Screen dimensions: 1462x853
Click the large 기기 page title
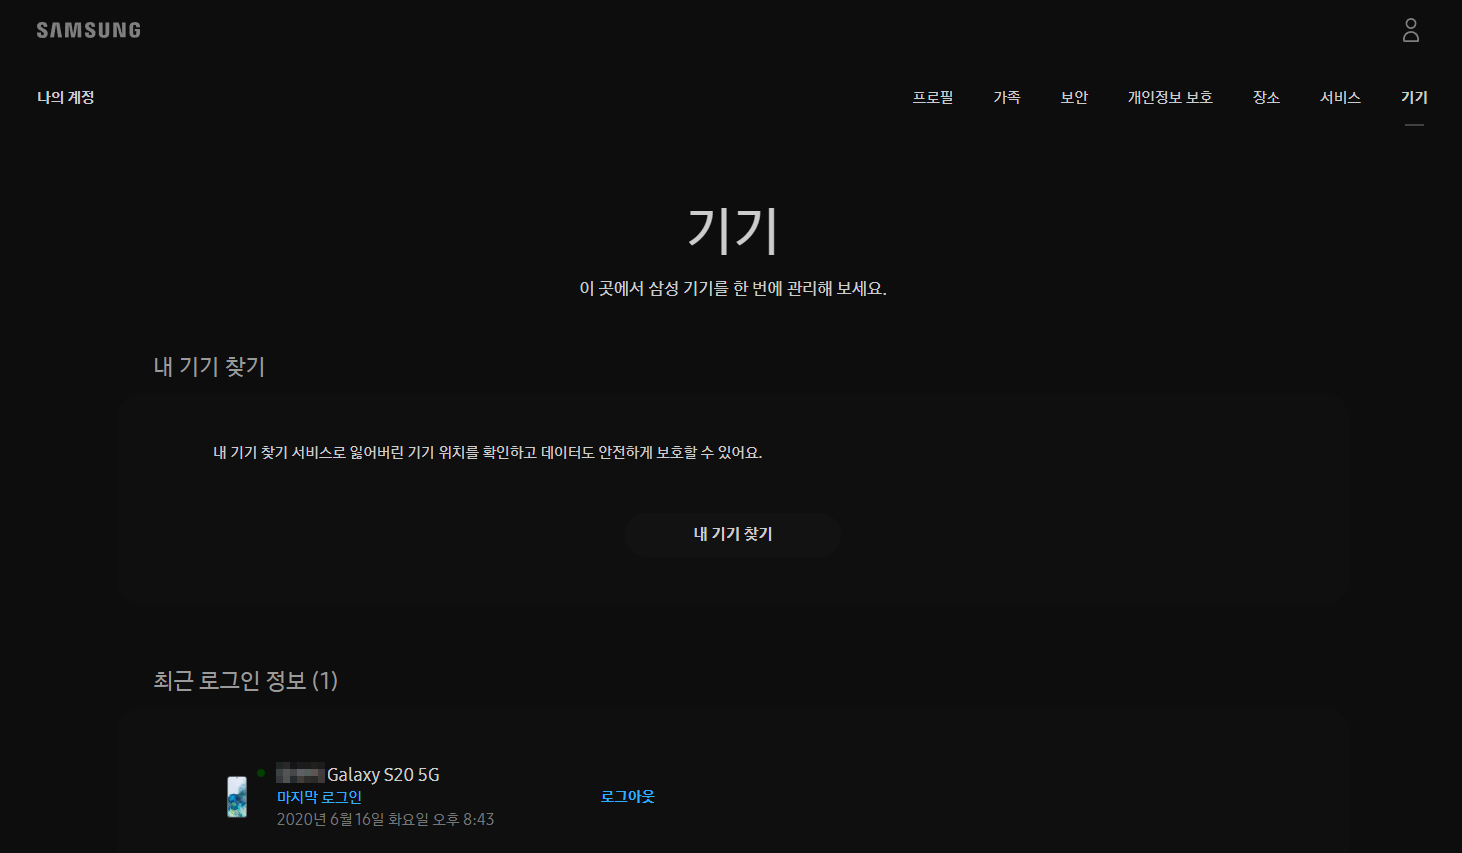(x=732, y=230)
